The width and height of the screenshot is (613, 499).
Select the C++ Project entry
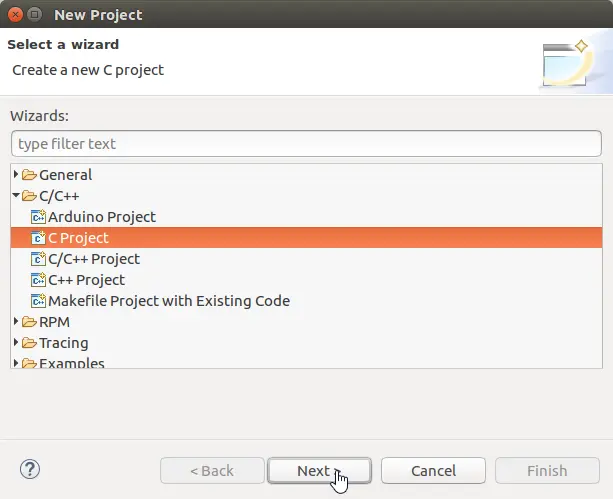pyautogui.click(x=87, y=280)
